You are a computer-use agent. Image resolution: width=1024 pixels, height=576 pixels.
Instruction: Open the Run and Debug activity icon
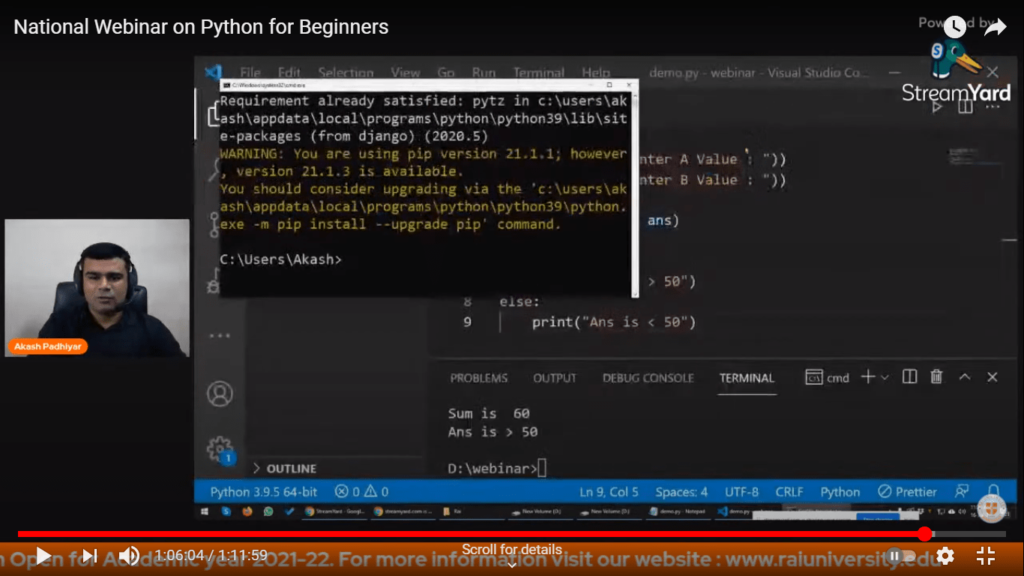(x=213, y=282)
